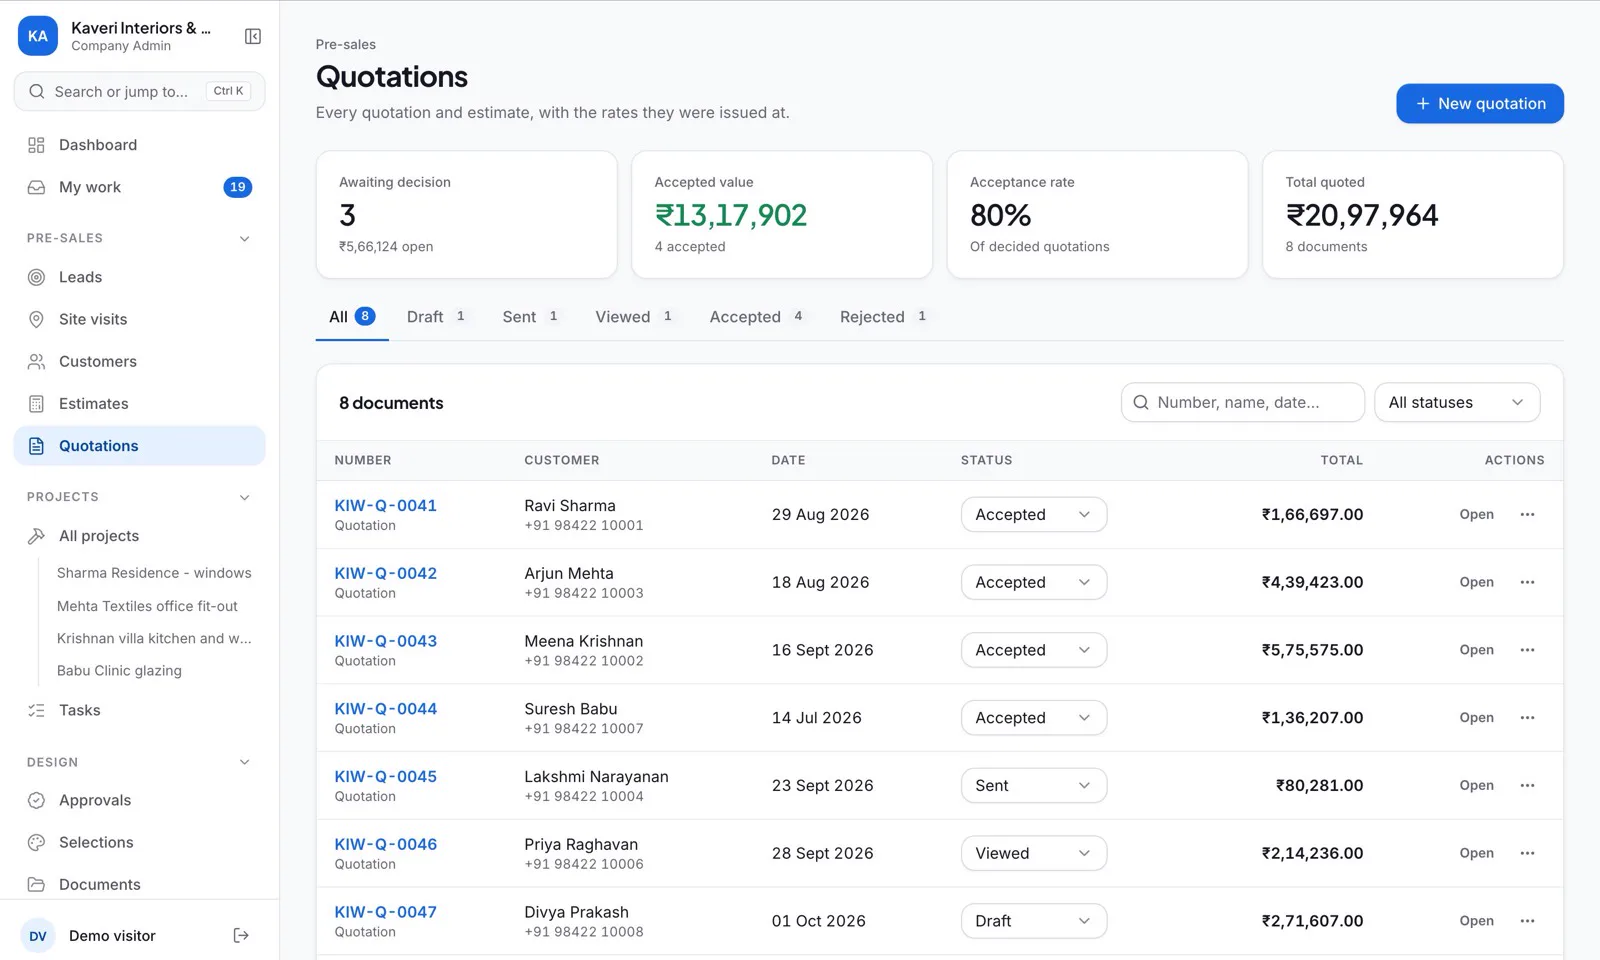The image size is (1600, 960).
Task: Open more actions for KIW-Q-0047
Action: [x=1527, y=921]
